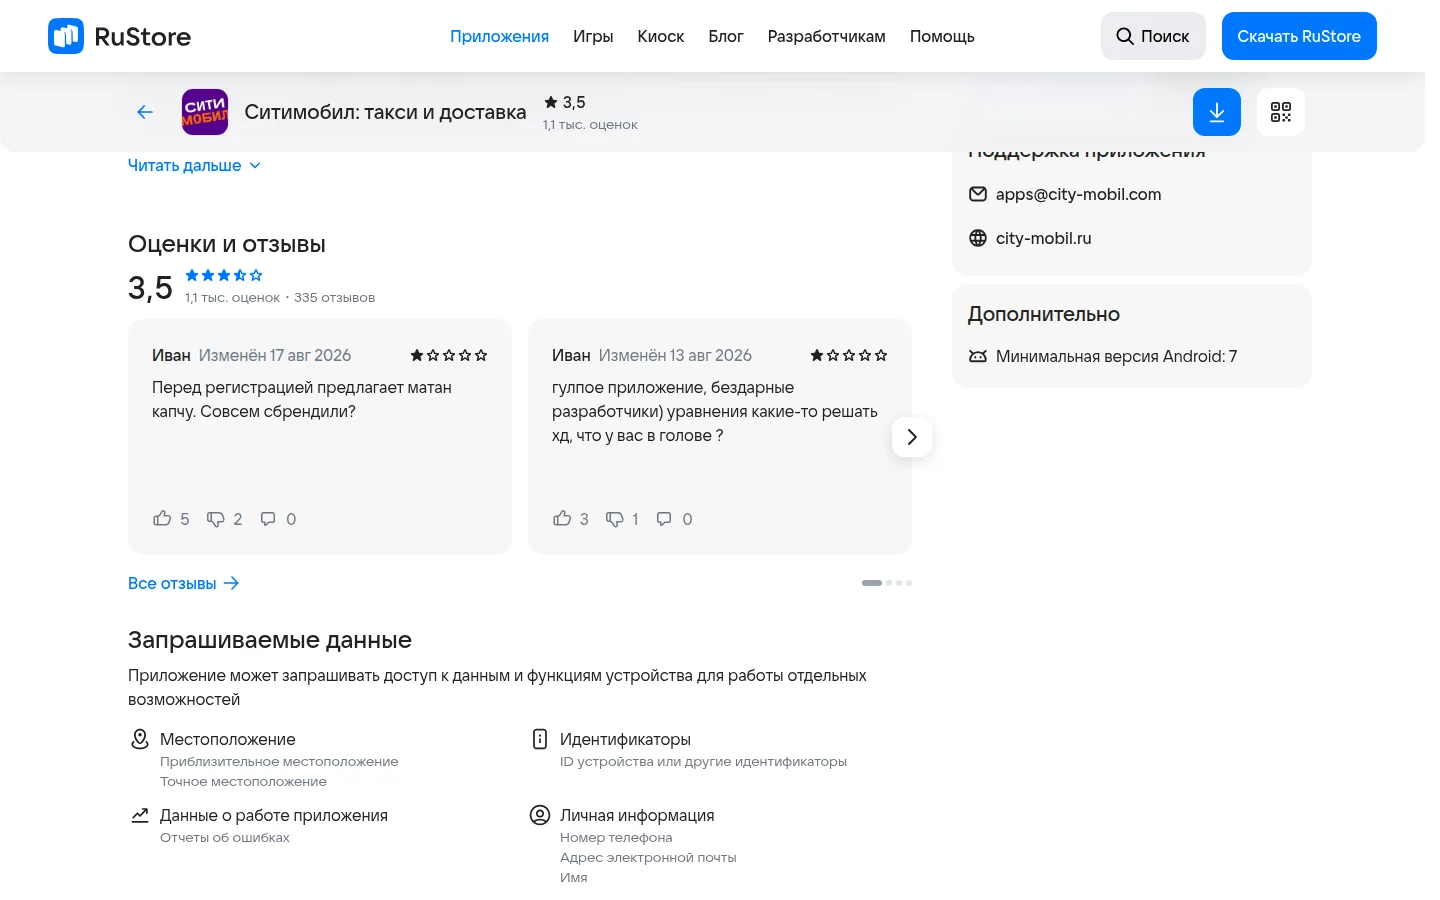Image resolution: width=1440 pixels, height=900 pixels.
Task: Download the app with the blue download icon
Action: [1217, 112]
